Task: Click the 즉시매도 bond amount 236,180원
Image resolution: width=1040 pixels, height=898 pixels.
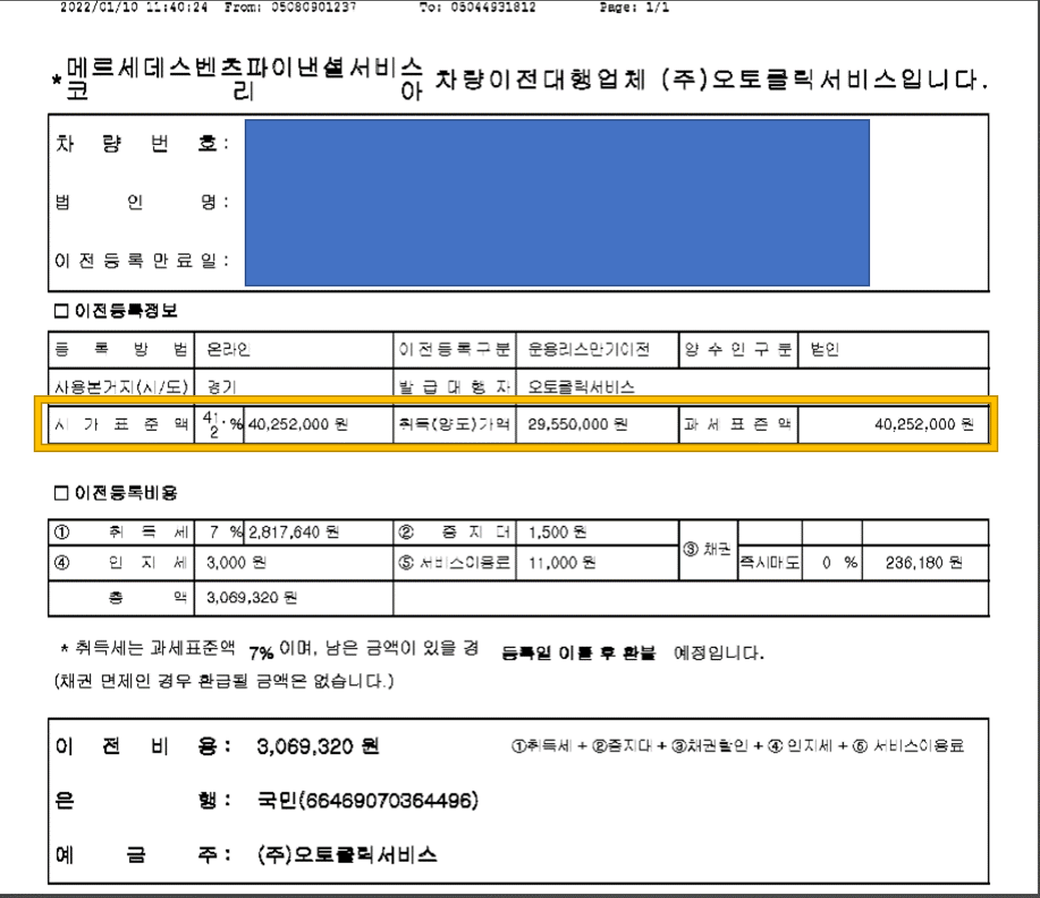Action: (923, 563)
